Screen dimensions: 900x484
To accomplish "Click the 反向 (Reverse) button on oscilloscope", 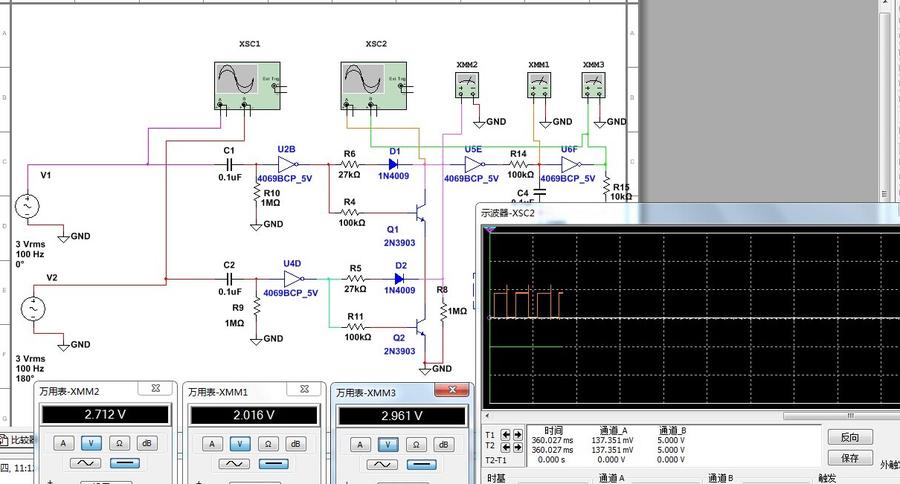I will [x=850, y=437].
